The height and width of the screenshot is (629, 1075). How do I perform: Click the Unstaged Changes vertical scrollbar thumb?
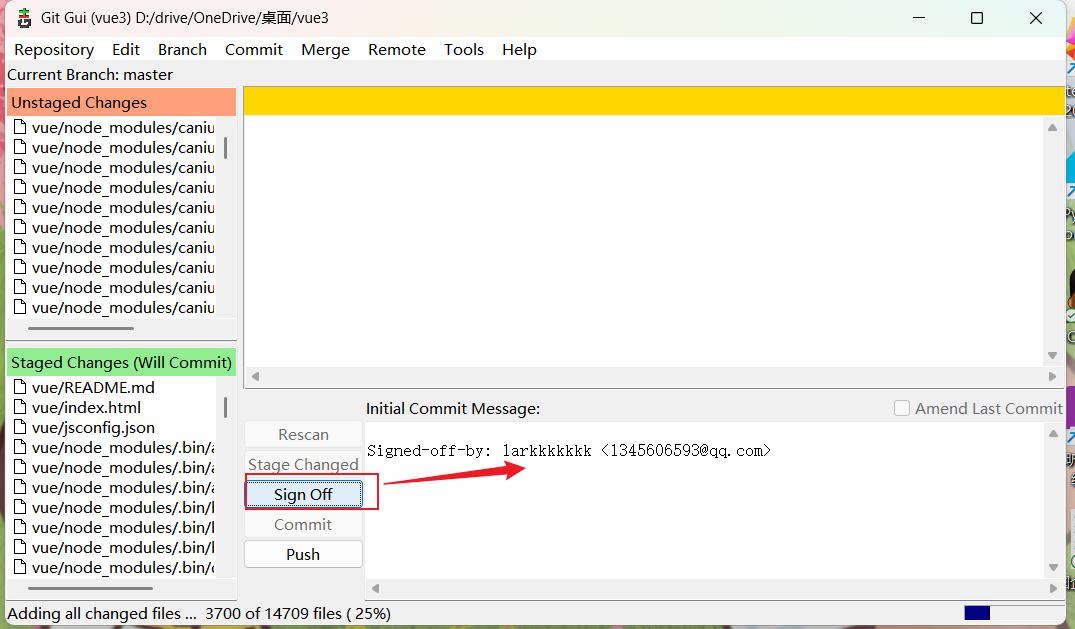click(x=226, y=147)
